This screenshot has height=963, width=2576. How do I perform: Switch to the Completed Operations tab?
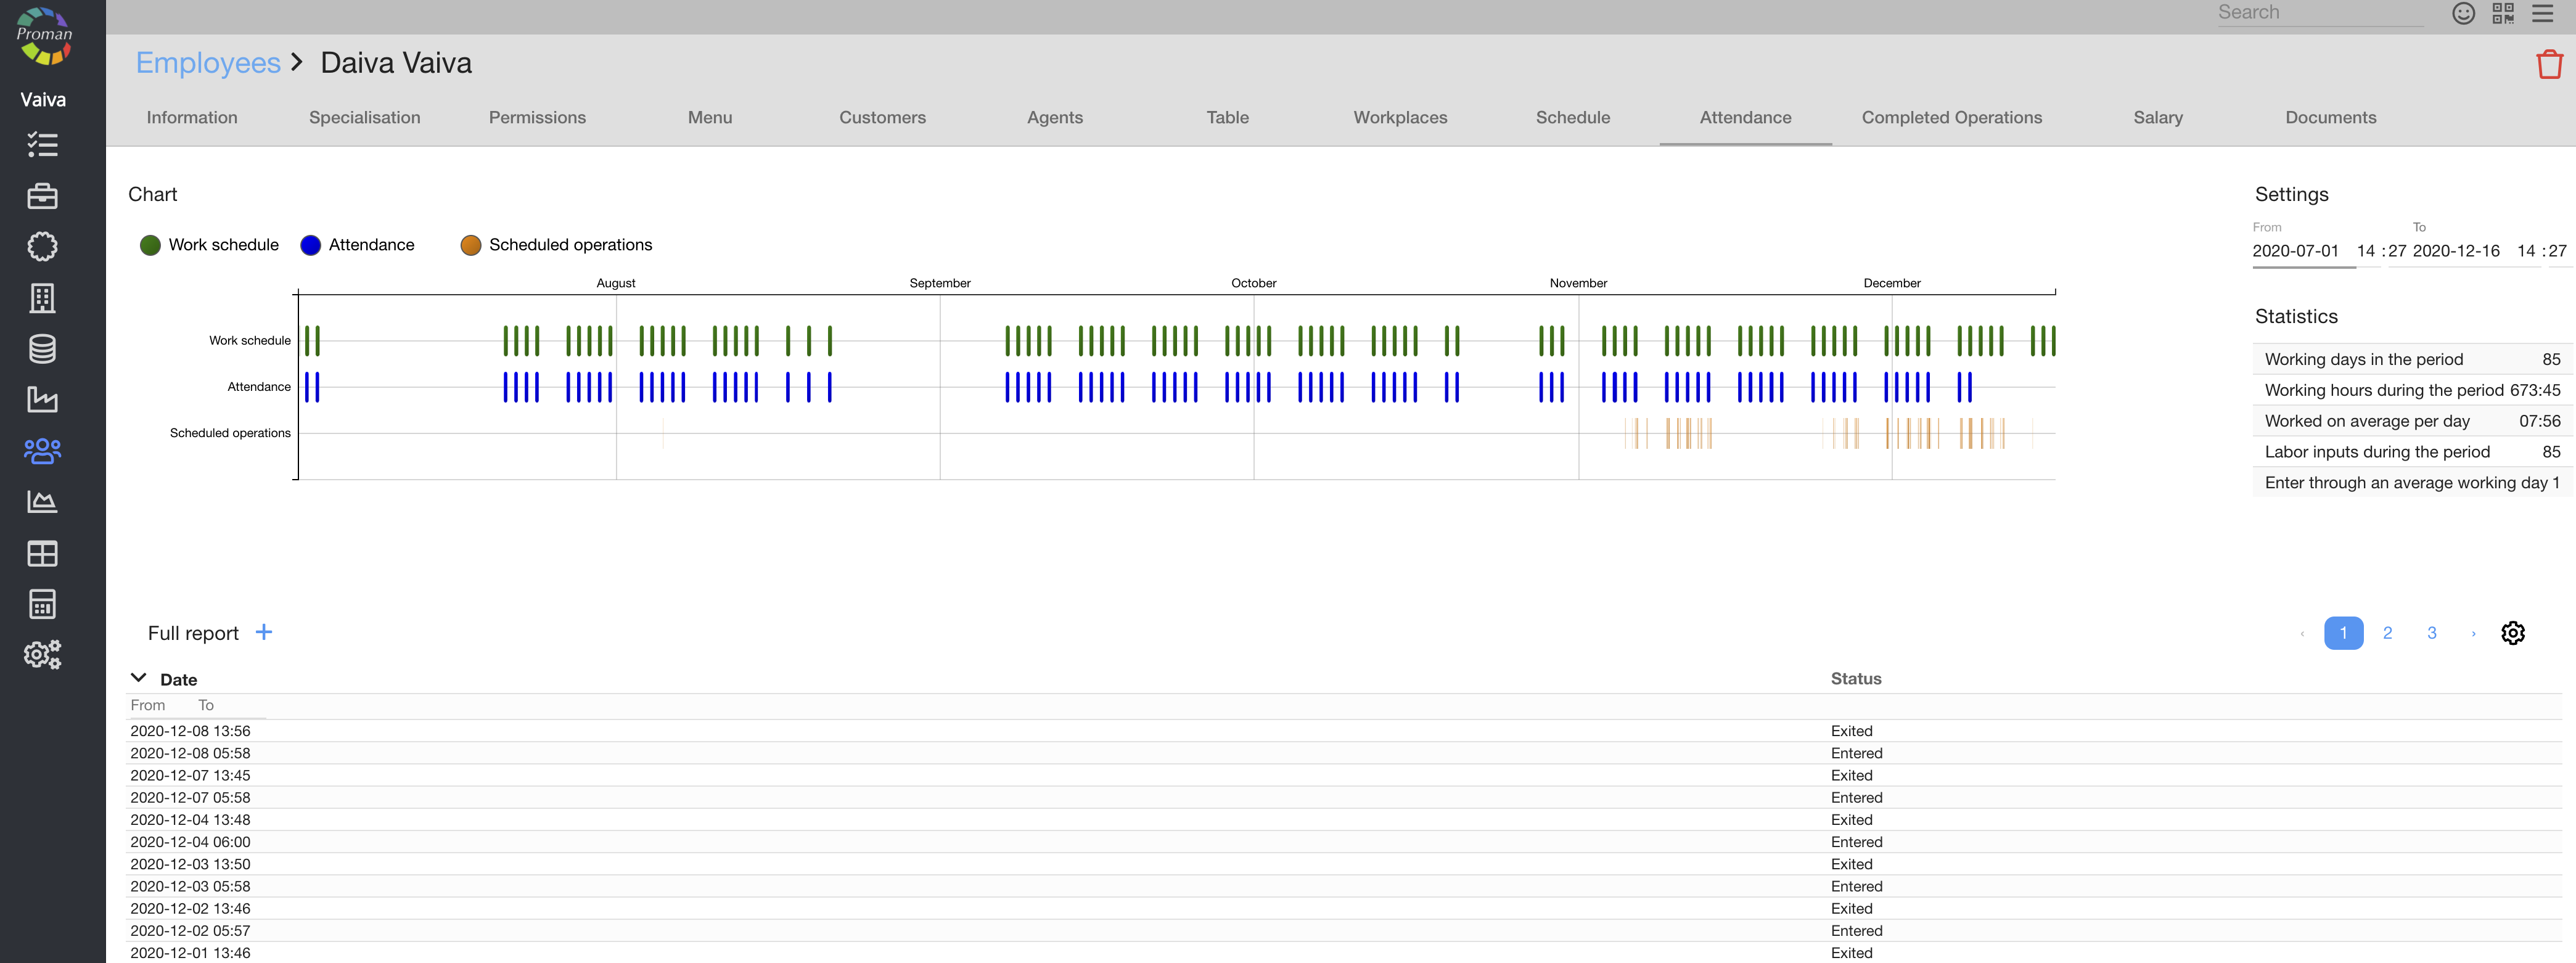(x=1951, y=117)
